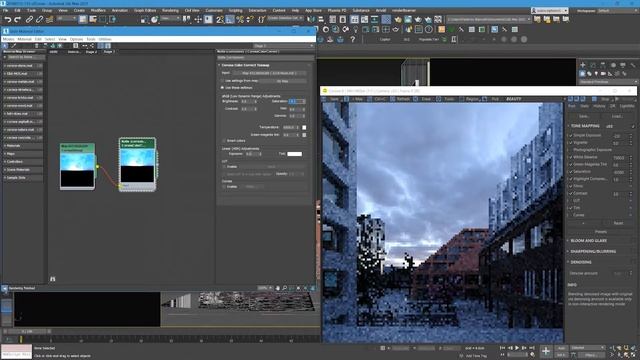Select Use settings from map radio
This screenshot has width=640, height=360.
pos(223,81)
